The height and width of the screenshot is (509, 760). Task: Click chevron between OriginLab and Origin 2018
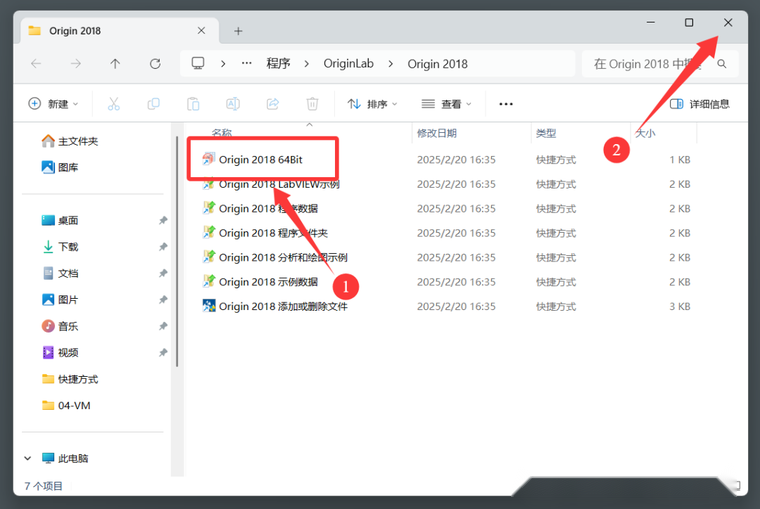click(x=391, y=64)
